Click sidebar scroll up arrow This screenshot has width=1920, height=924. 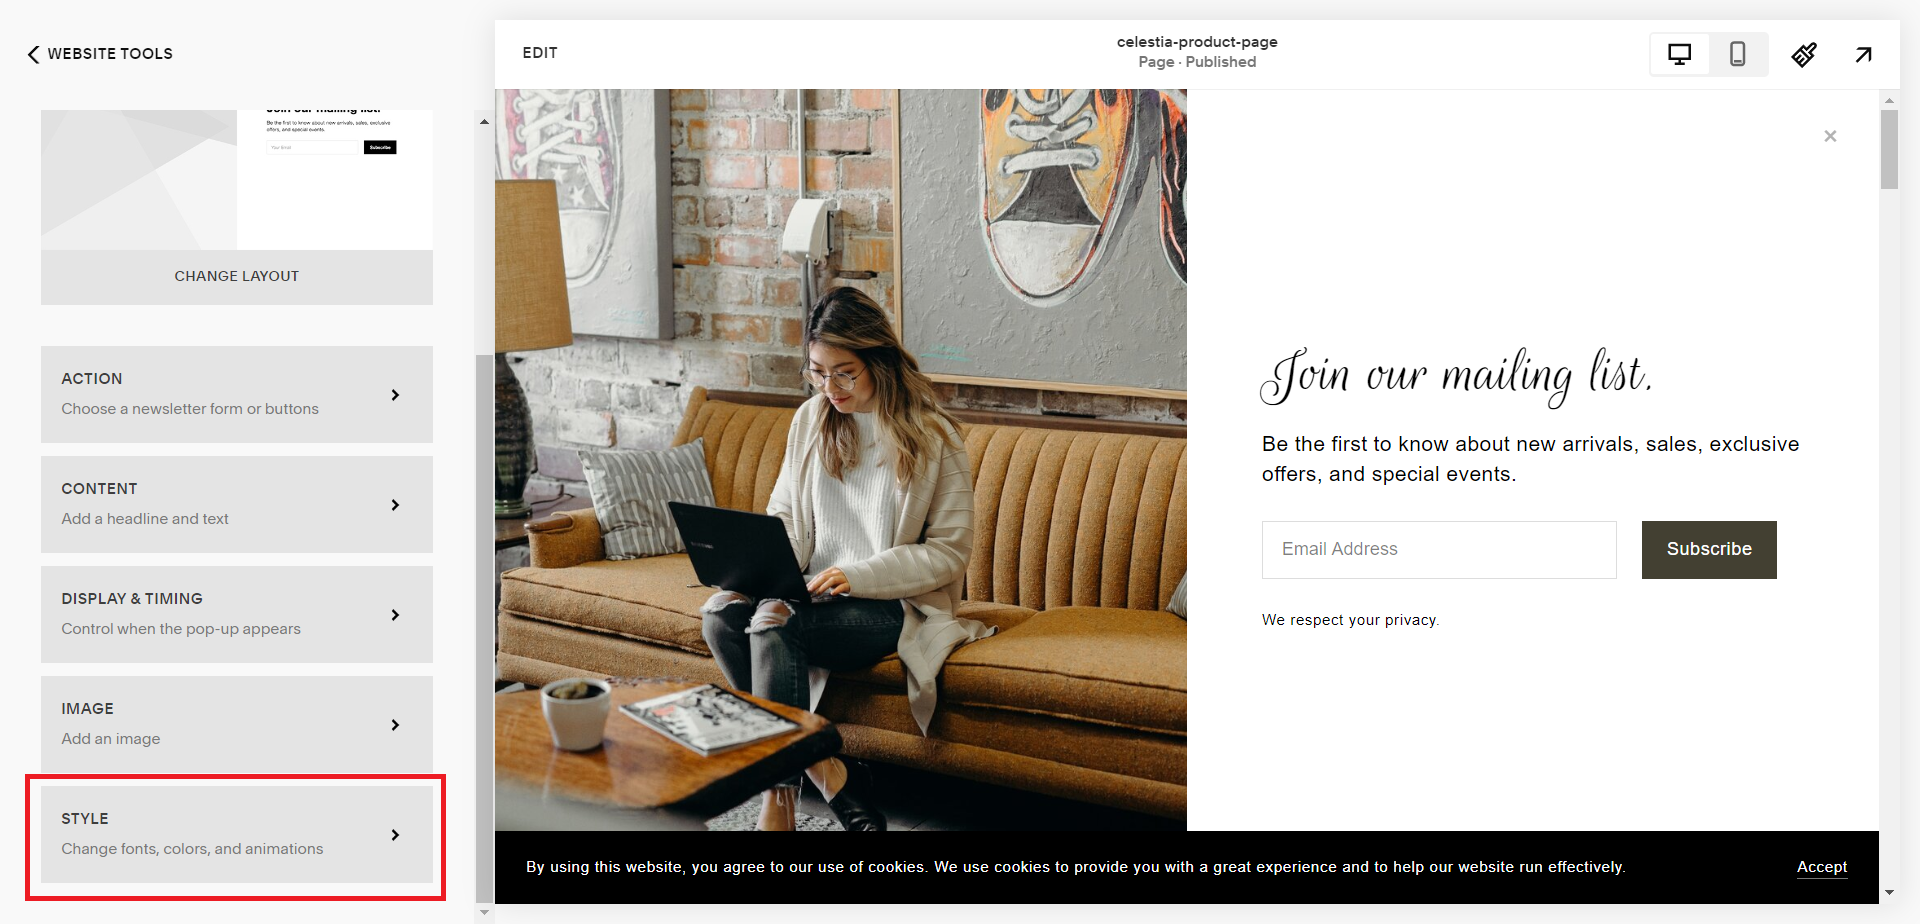(484, 122)
